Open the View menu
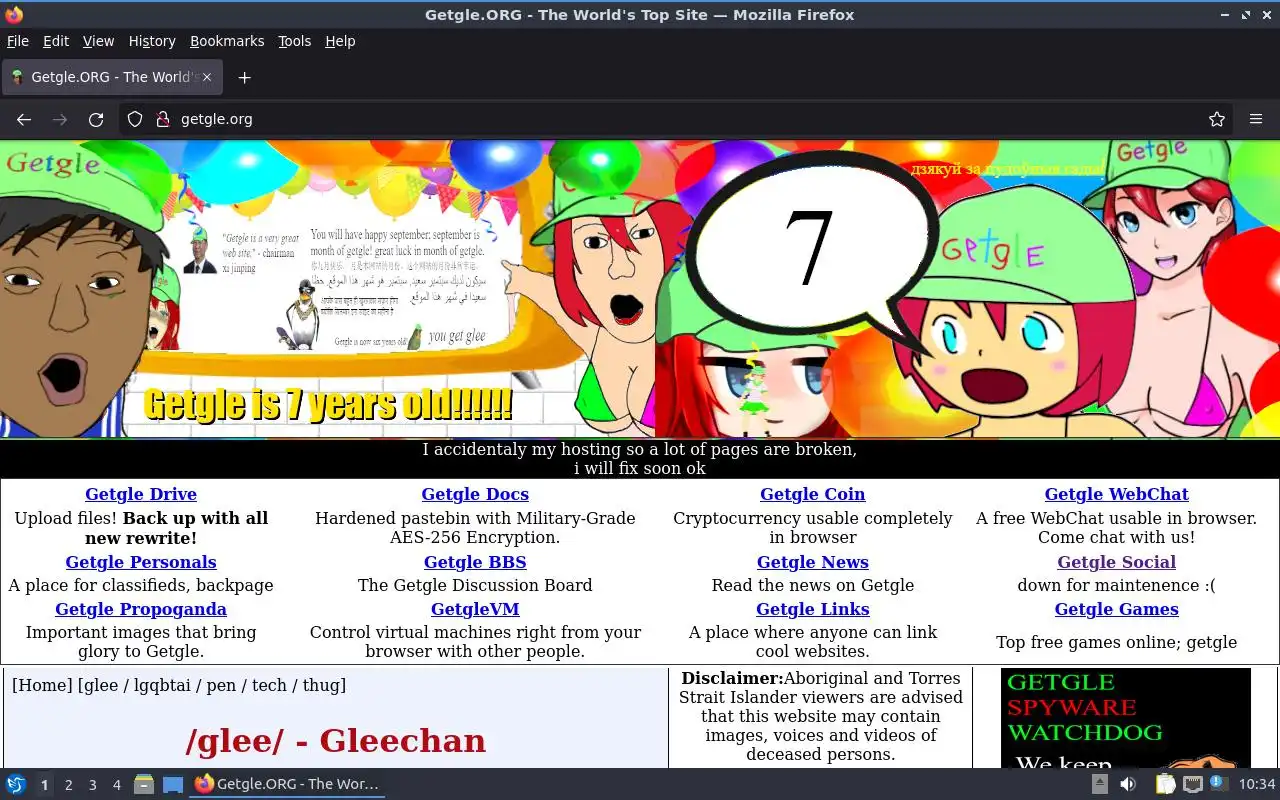This screenshot has height=800, width=1280. (x=98, y=41)
